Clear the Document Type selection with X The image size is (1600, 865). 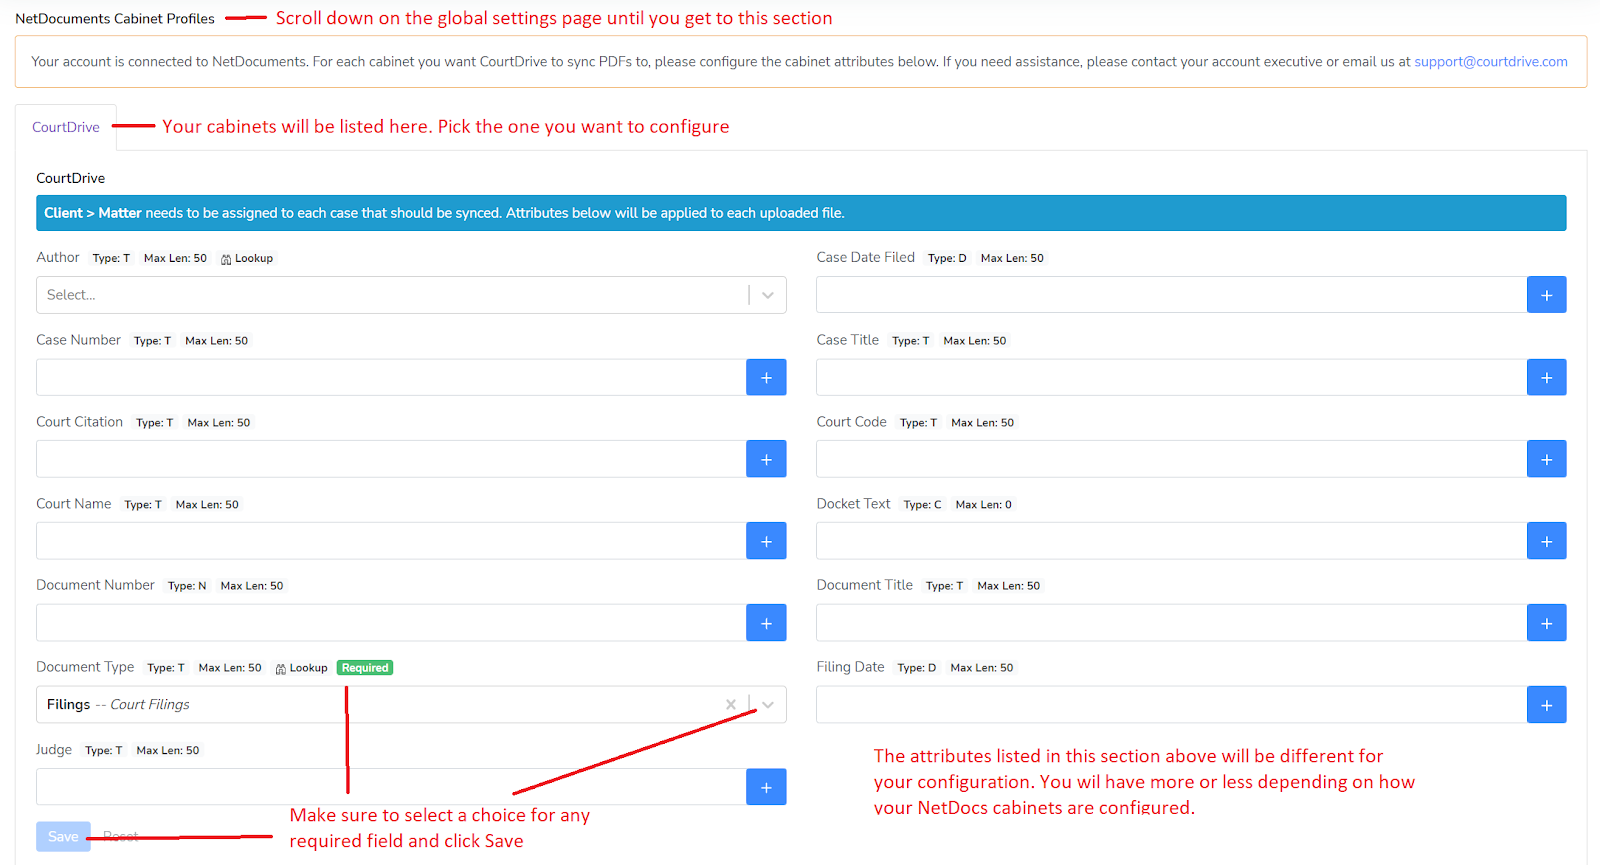pos(731,705)
